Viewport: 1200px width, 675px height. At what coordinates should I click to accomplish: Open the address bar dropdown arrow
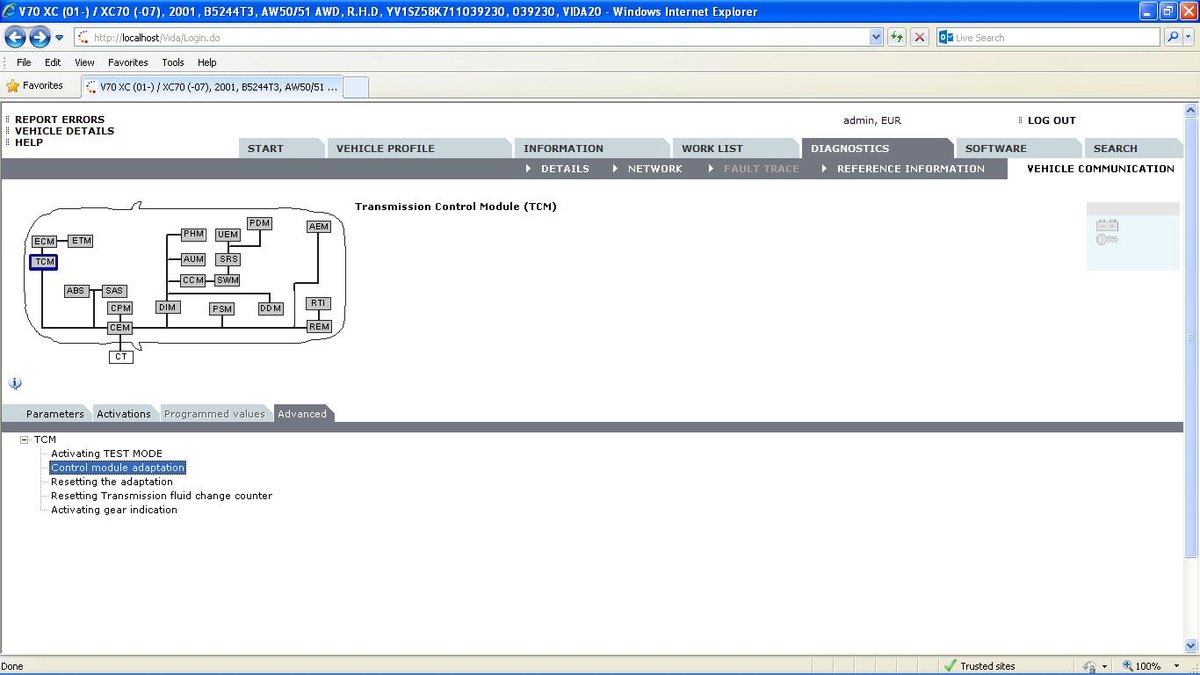(x=876, y=38)
